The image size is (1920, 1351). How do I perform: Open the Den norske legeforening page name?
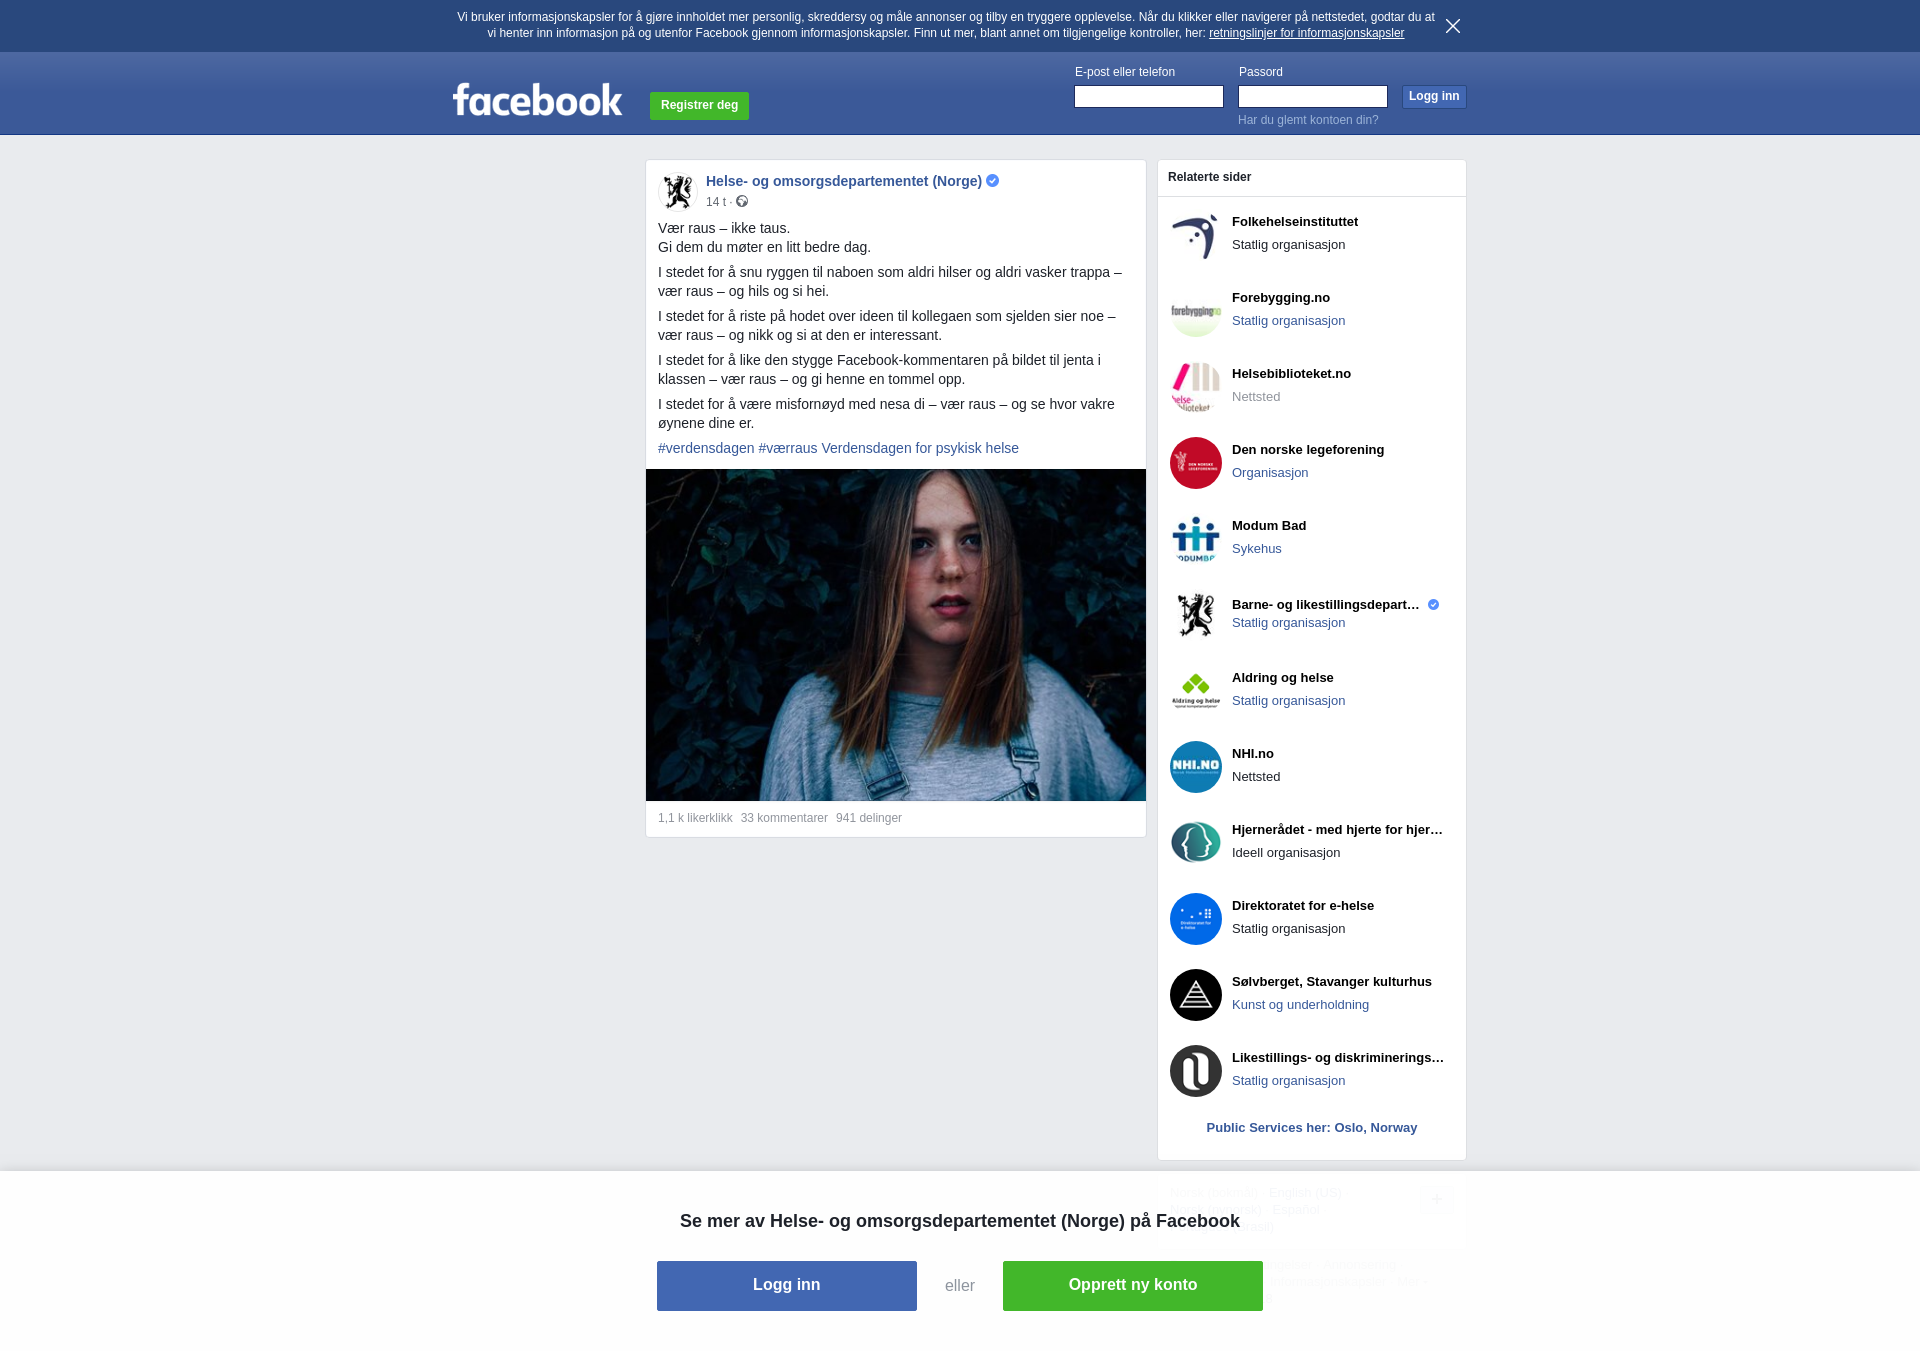1308,450
